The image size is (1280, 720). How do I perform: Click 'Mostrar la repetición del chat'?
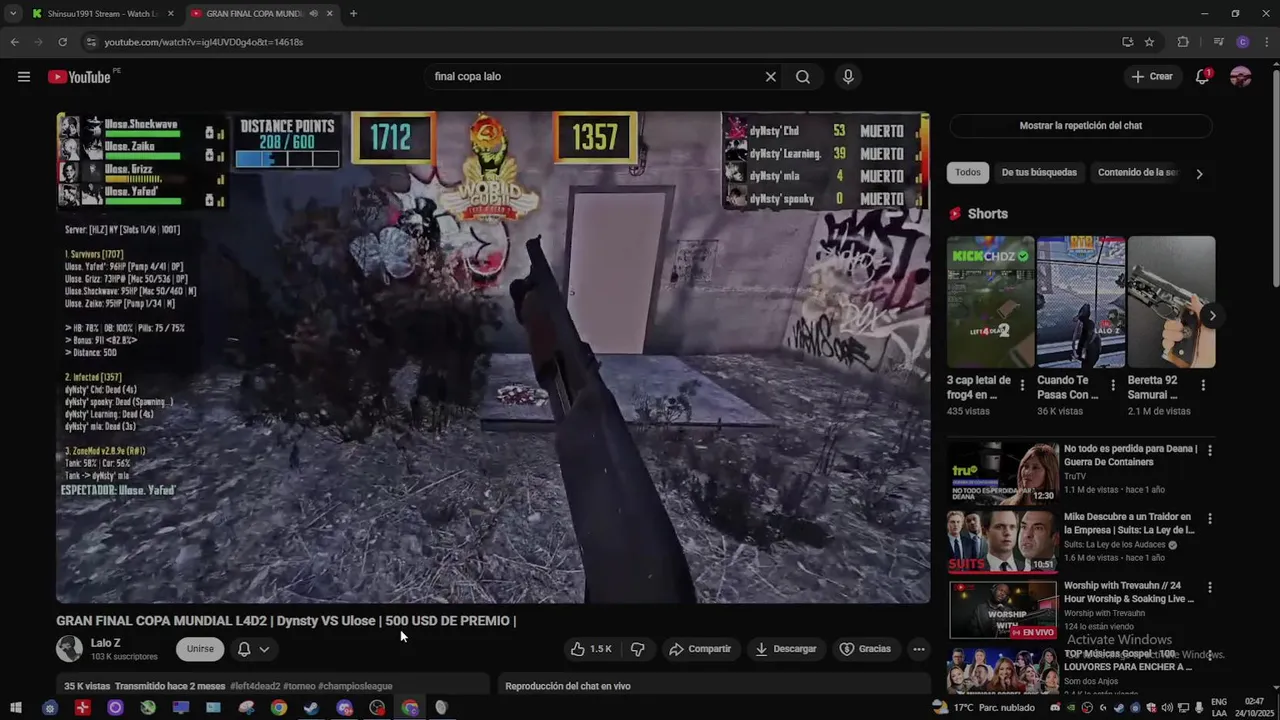(1080, 126)
